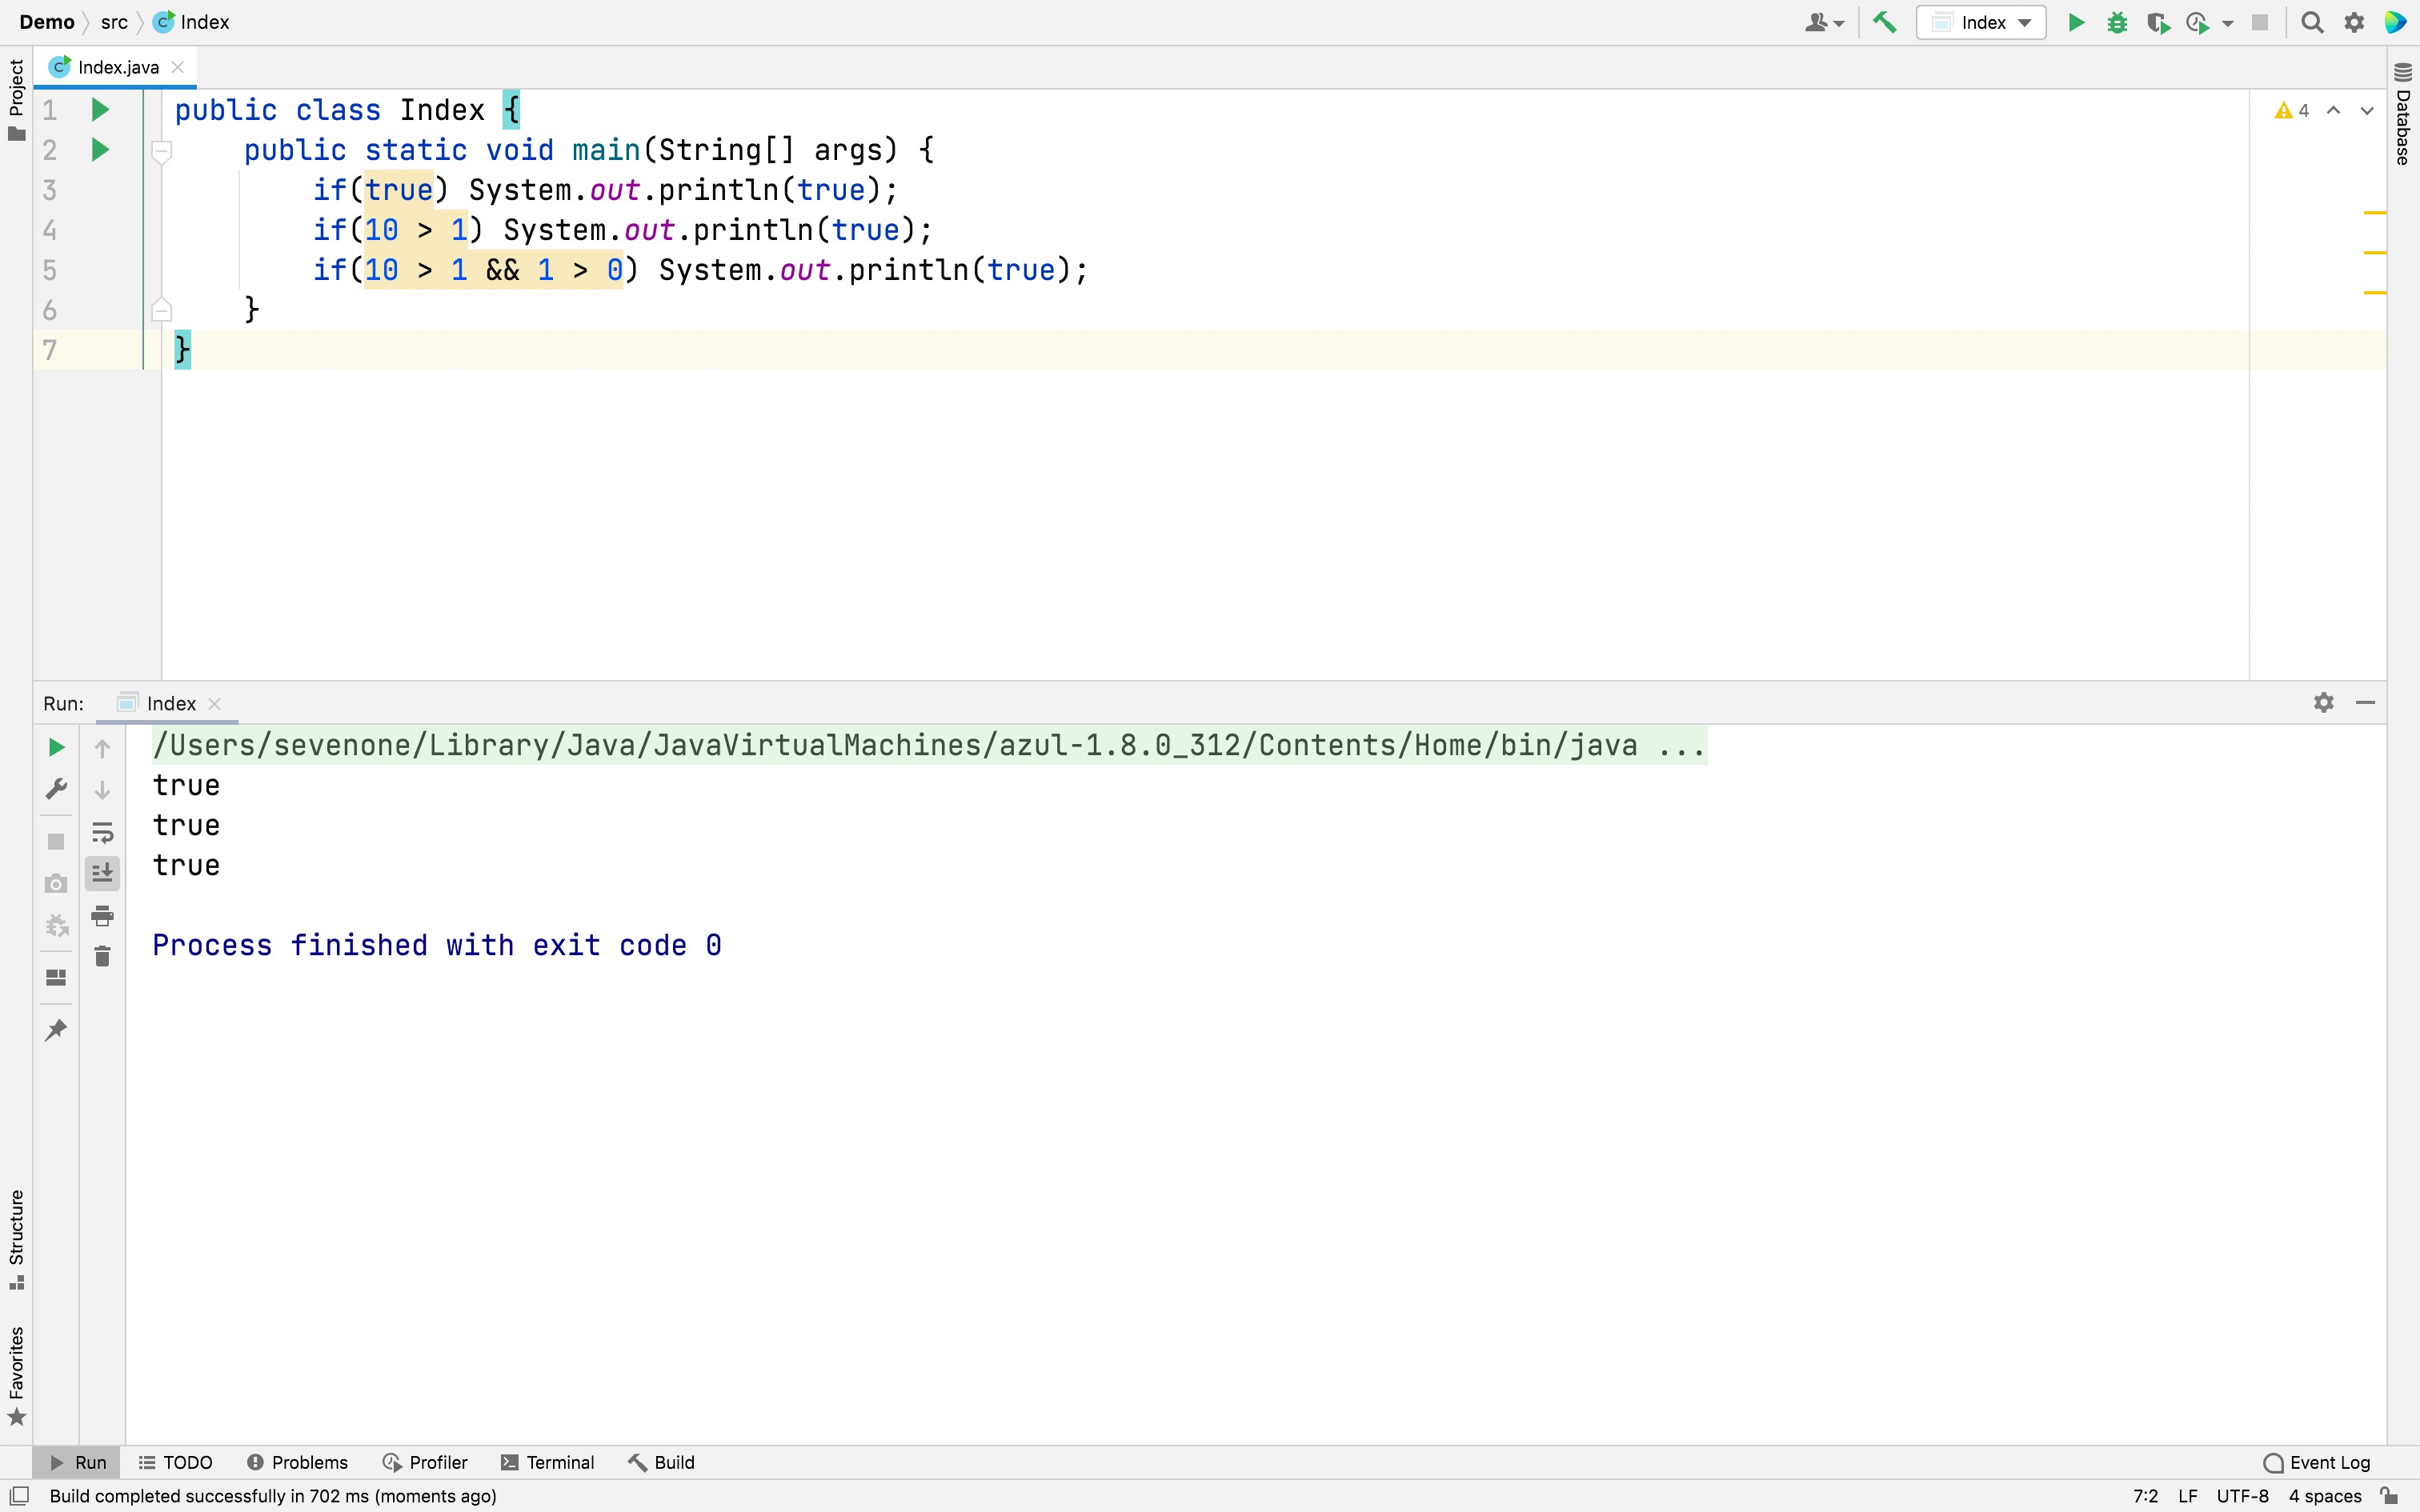The height and width of the screenshot is (1512, 2420).
Task: Open the user account dropdown in toolbar
Action: pos(1823,22)
